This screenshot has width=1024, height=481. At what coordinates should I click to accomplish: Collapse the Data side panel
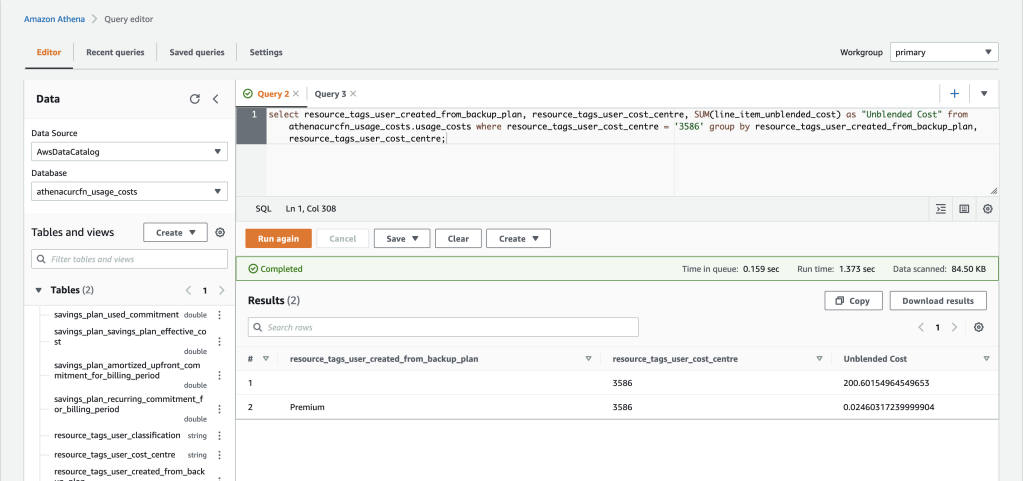pyautogui.click(x=216, y=99)
